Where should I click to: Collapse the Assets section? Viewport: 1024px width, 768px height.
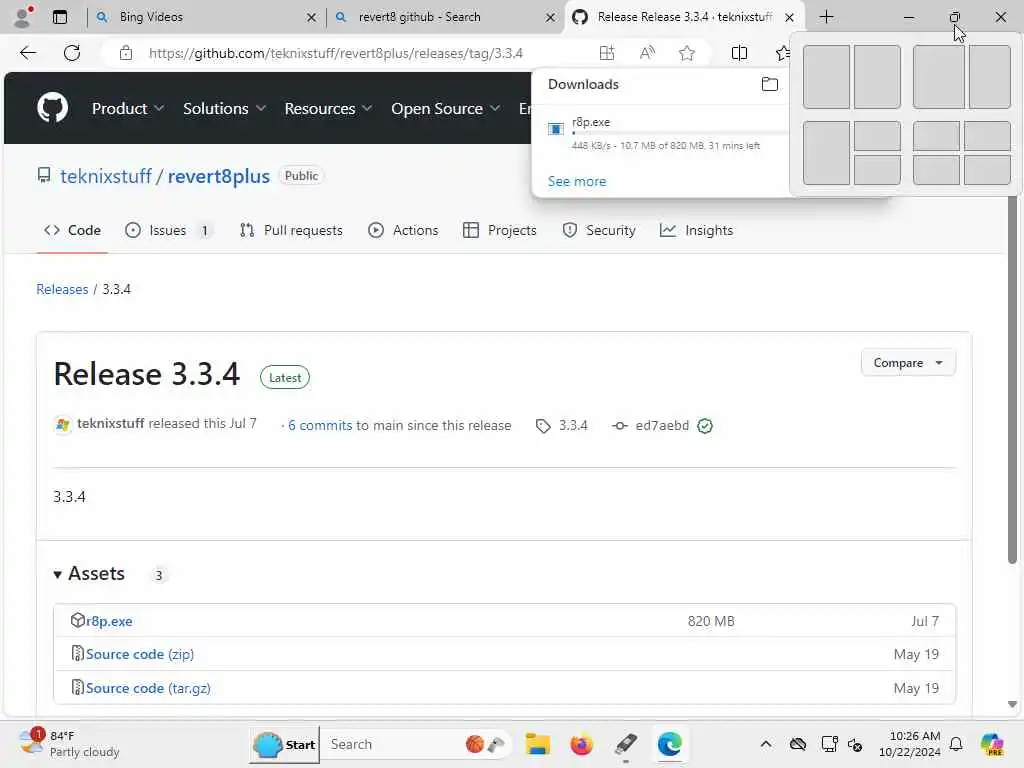[x=89, y=573]
